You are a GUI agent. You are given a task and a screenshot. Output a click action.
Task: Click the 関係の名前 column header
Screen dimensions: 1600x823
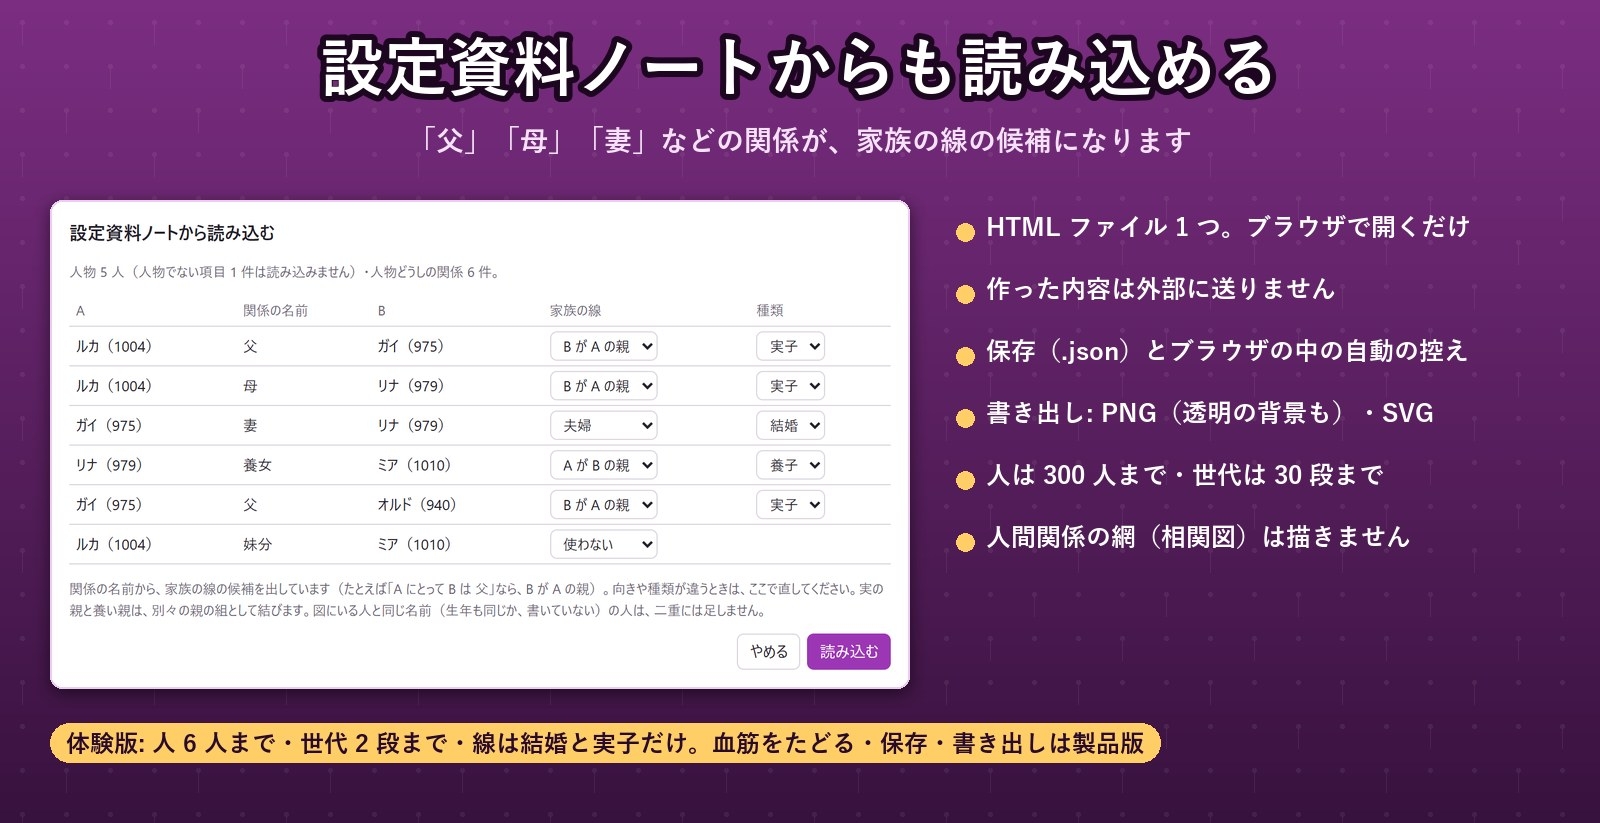[275, 311]
